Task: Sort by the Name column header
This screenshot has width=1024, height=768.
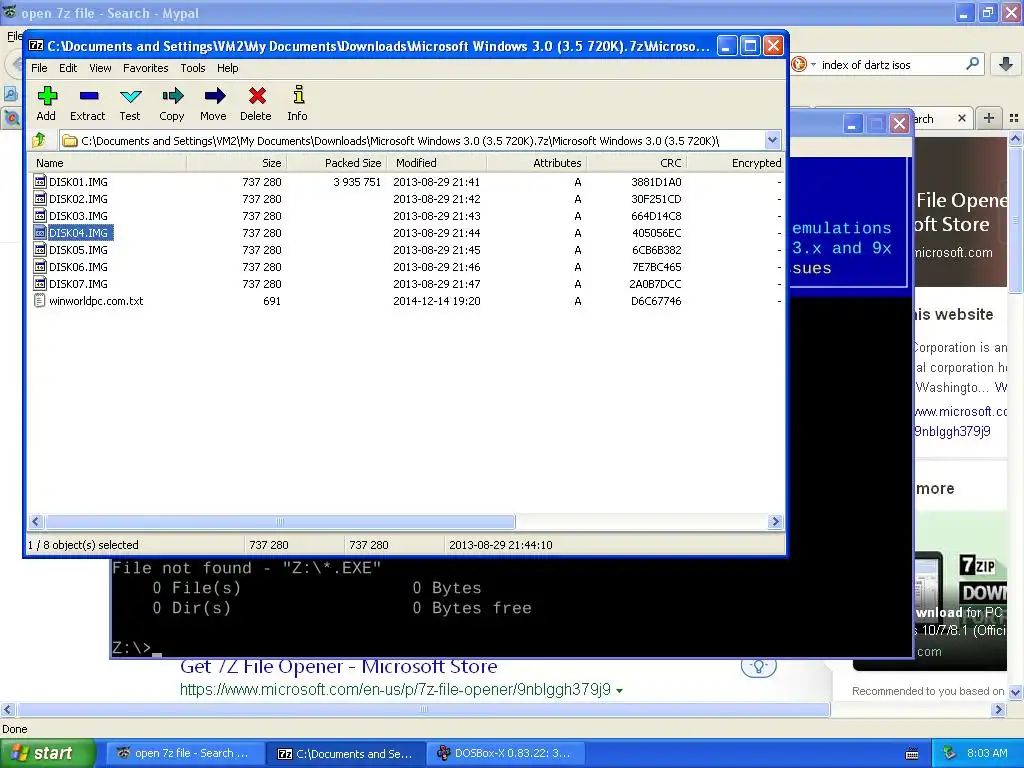Action: [108, 163]
